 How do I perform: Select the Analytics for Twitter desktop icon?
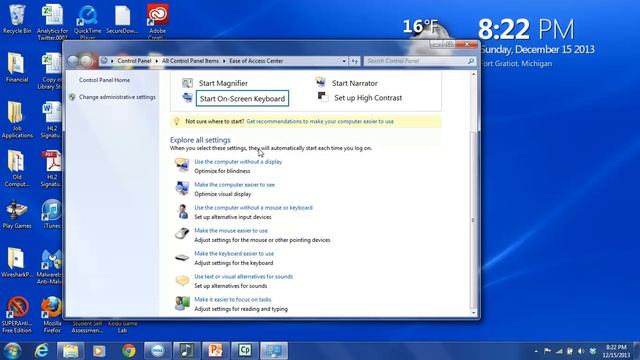point(52,22)
